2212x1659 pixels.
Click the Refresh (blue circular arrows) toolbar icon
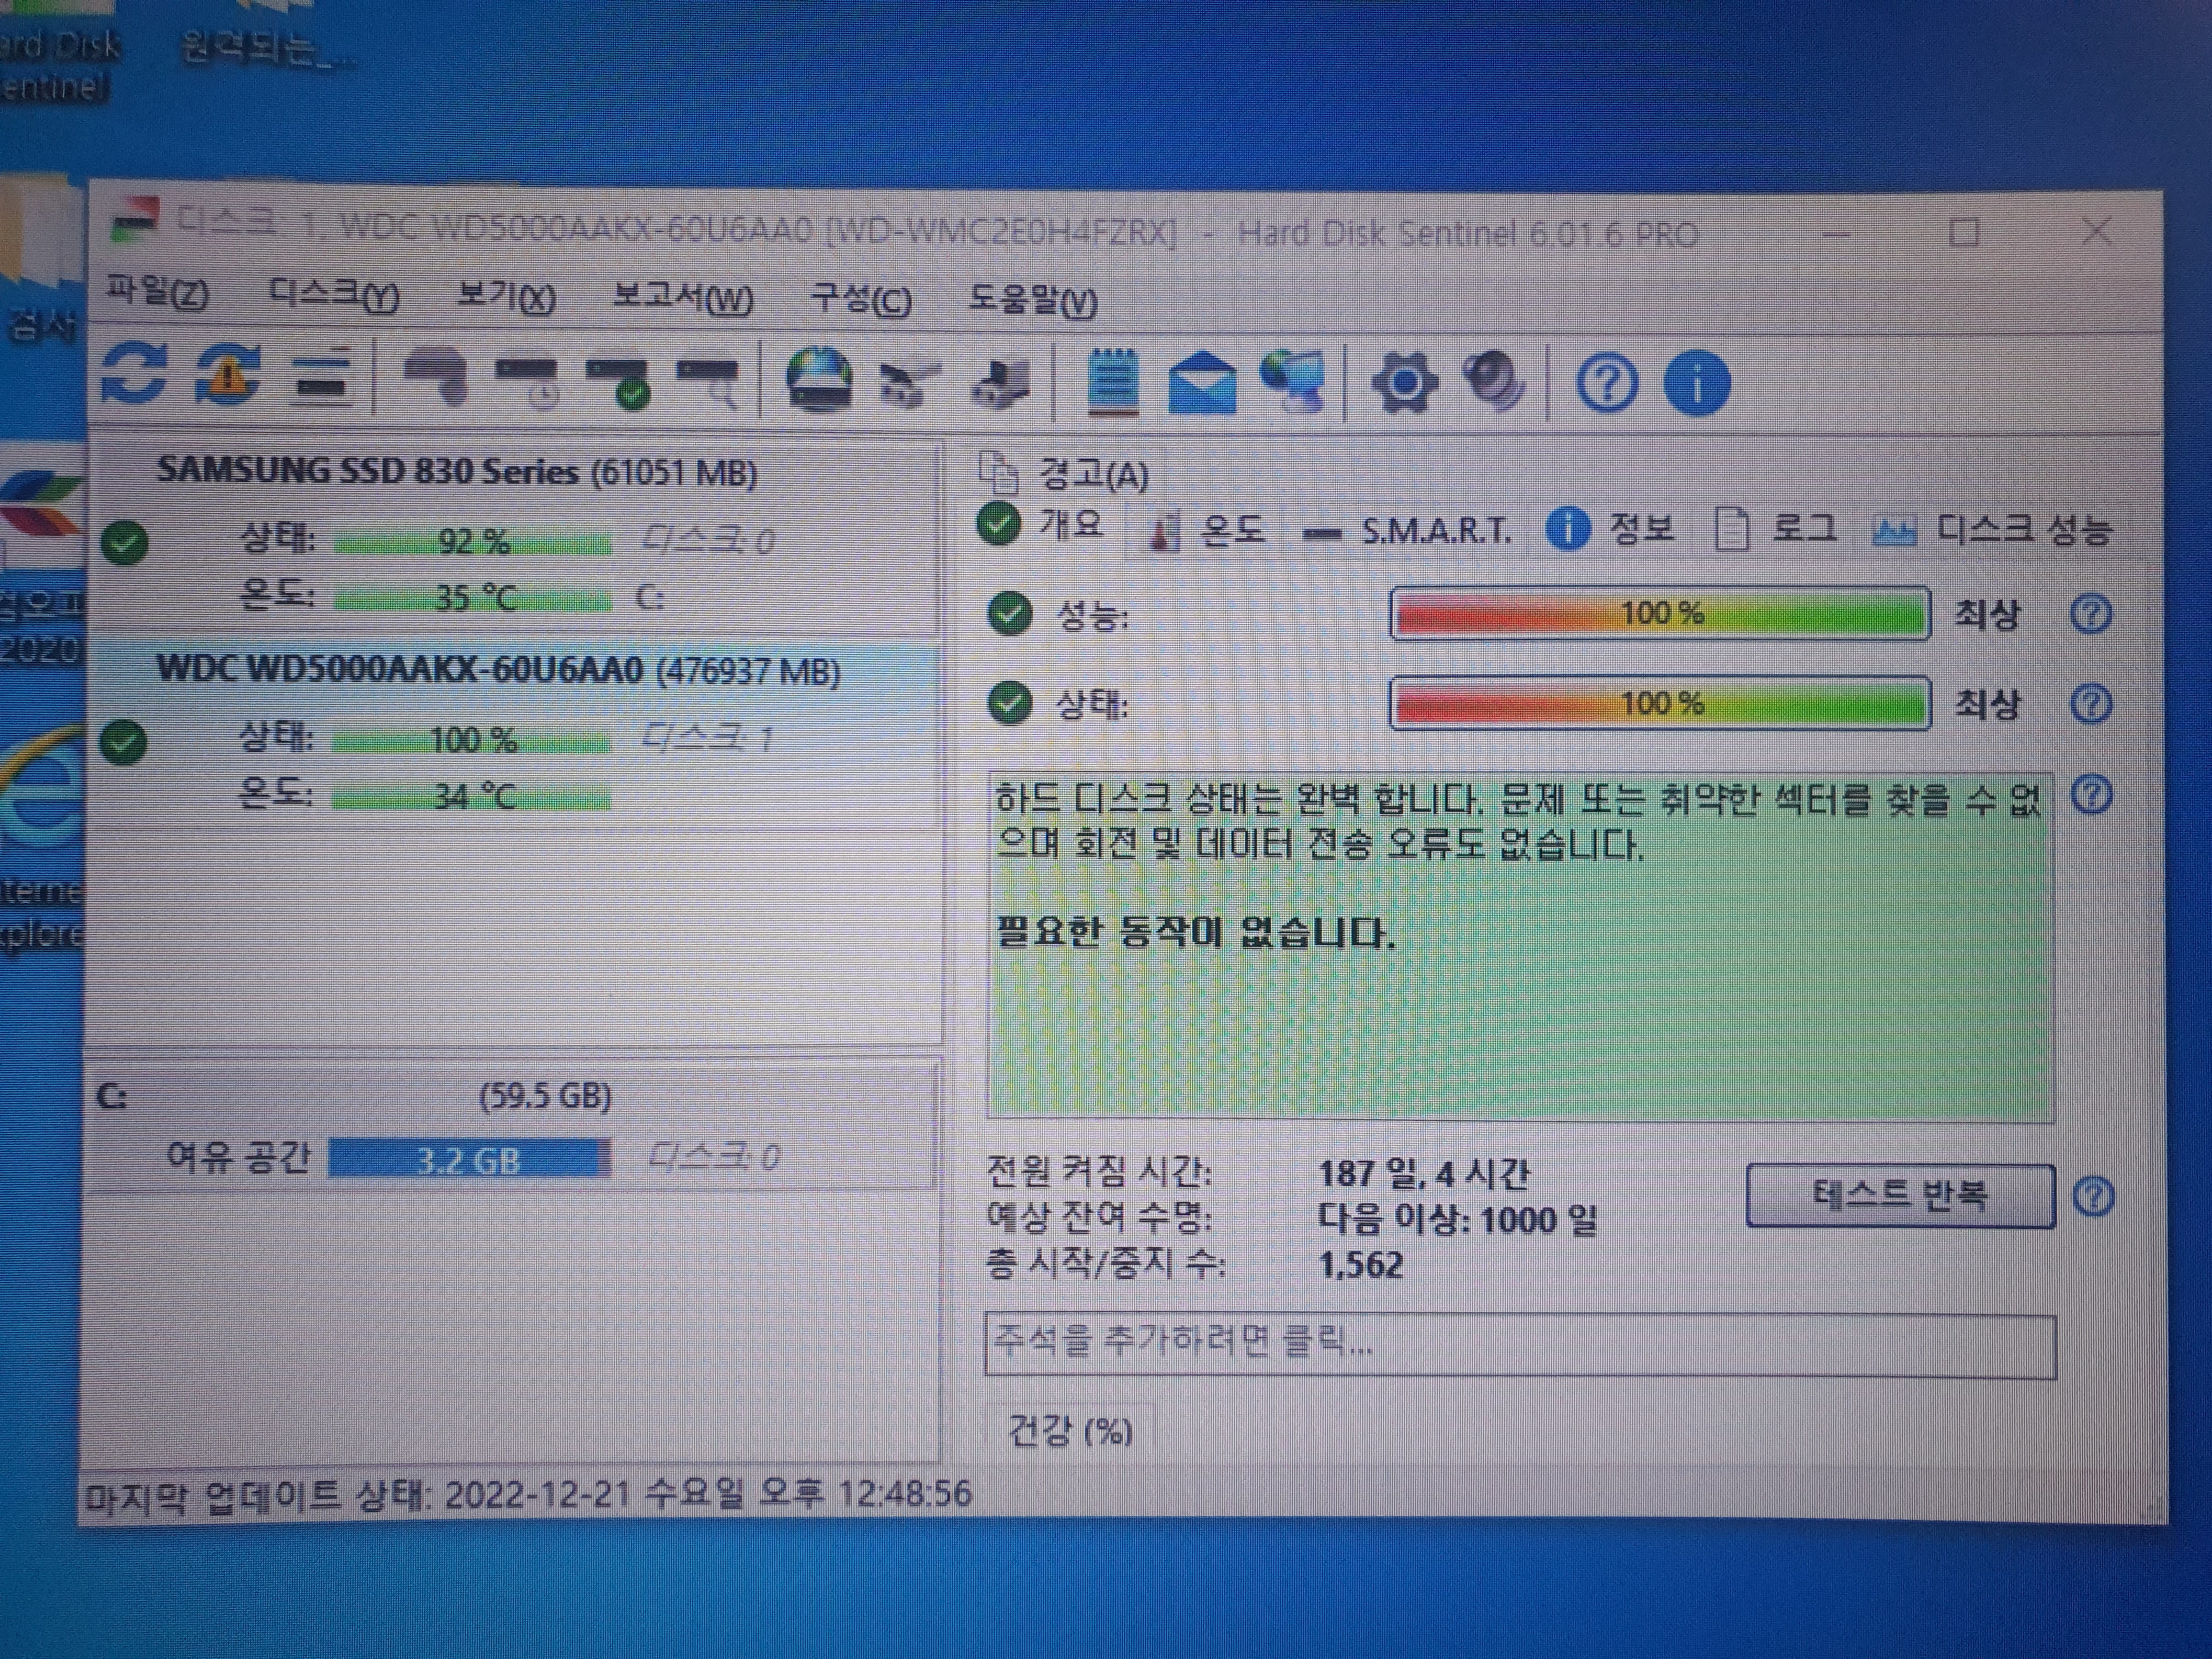point(135,375)
